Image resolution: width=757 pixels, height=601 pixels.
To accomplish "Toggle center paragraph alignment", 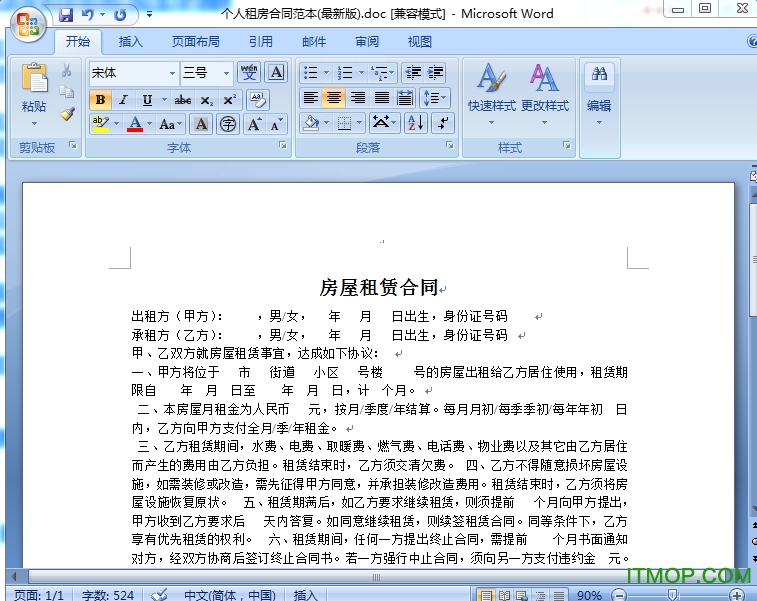I will pos(334,98).
